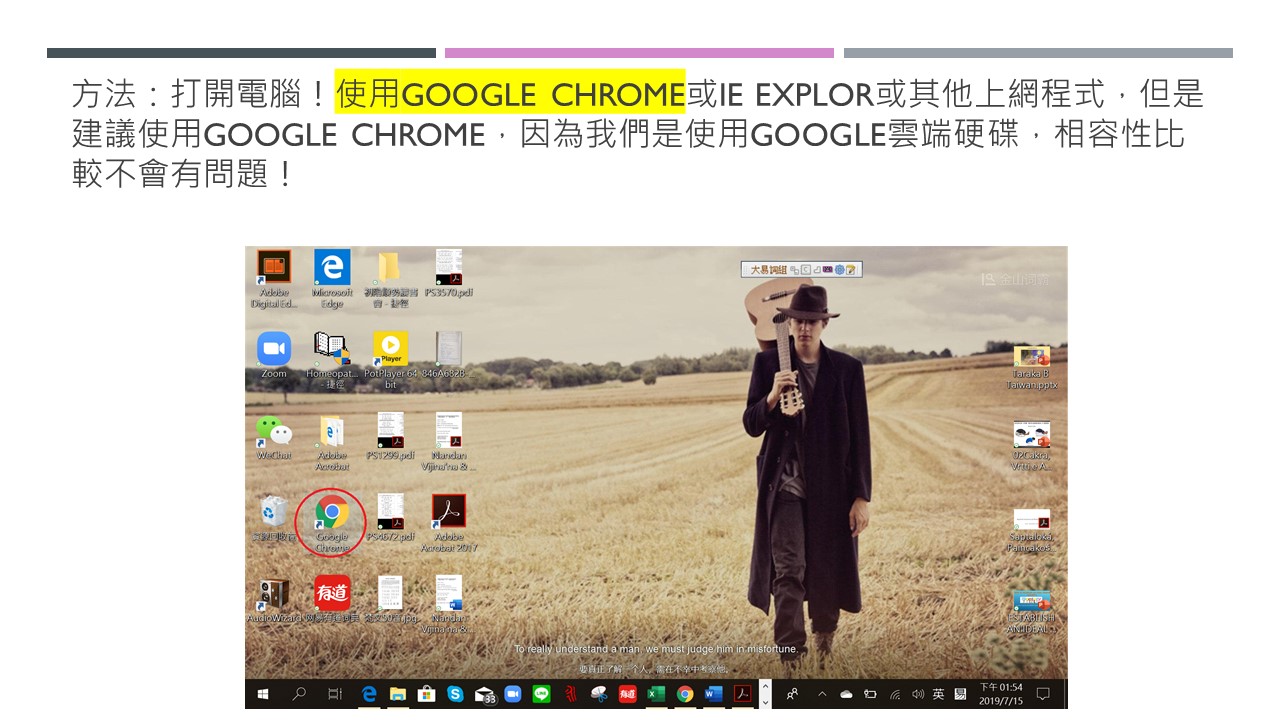Open the Zoom desktop shortcut
Viewport: 1280px width, 720px height.
pos(274,355)
